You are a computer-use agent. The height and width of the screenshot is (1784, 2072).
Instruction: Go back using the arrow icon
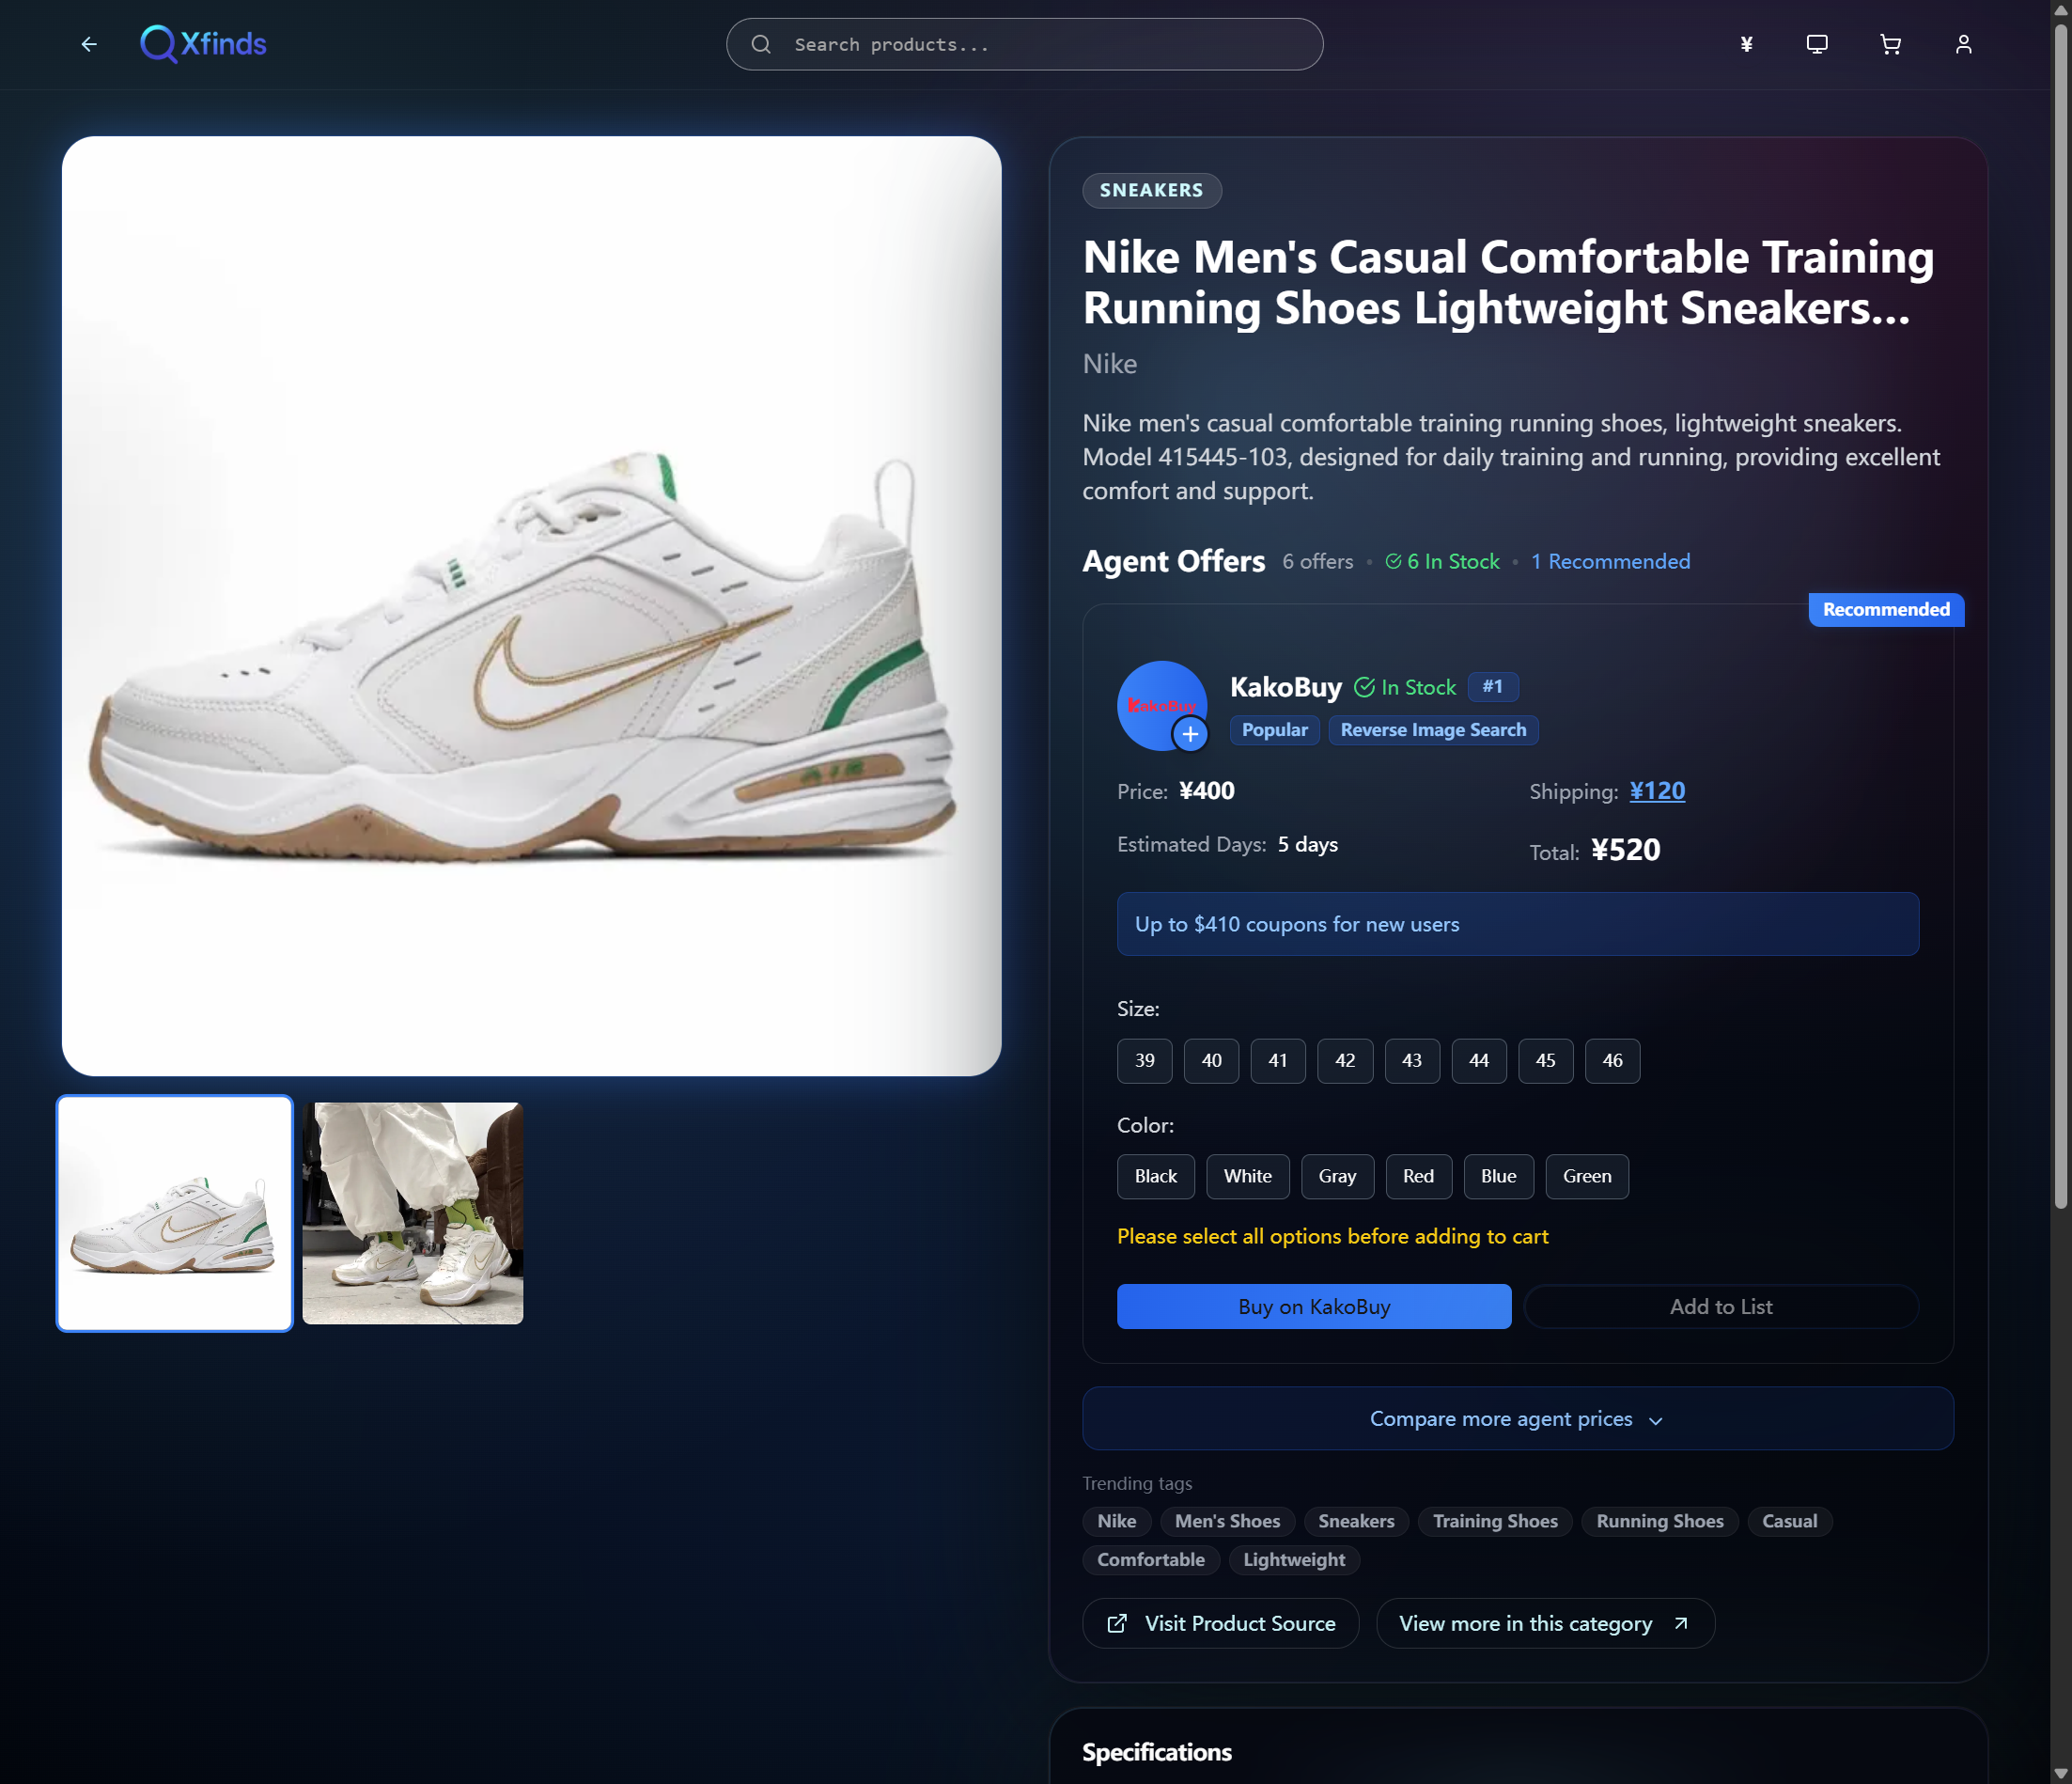(x=89, y=44)
